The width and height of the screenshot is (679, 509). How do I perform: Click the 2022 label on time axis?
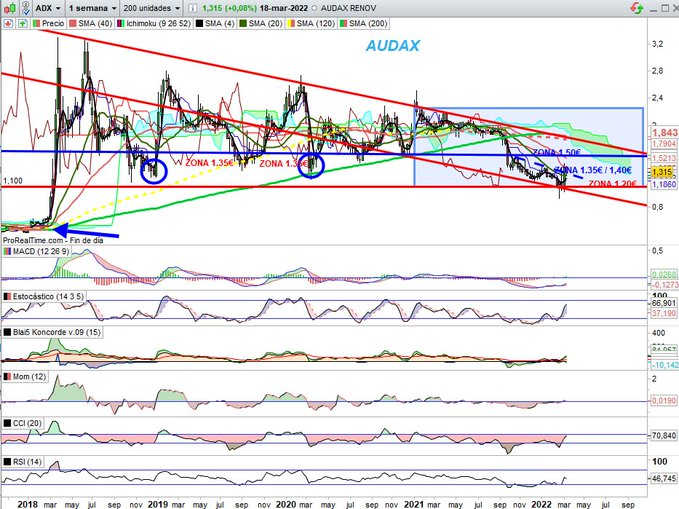point(541,504)
